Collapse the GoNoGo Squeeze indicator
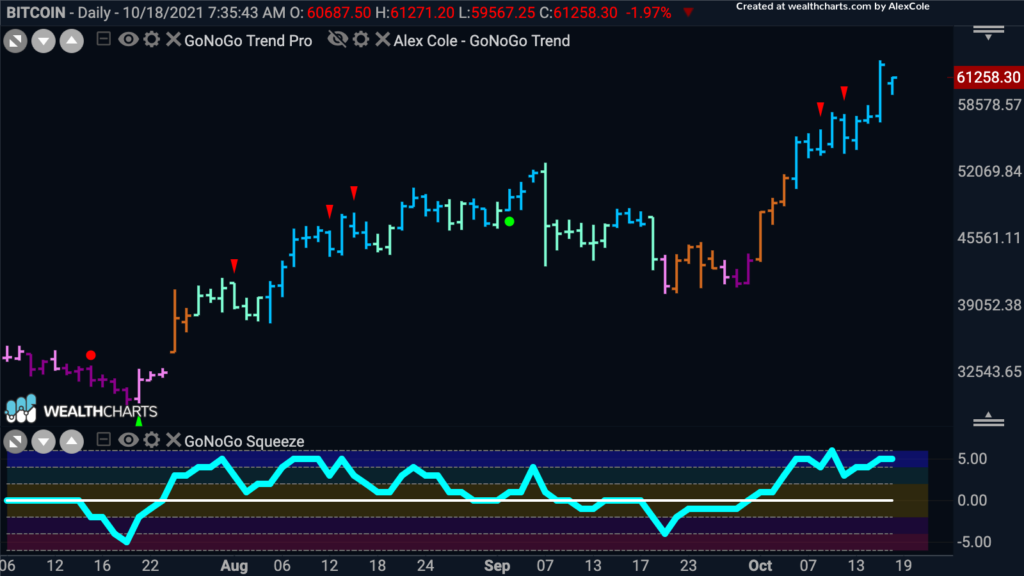 (103, 440)
